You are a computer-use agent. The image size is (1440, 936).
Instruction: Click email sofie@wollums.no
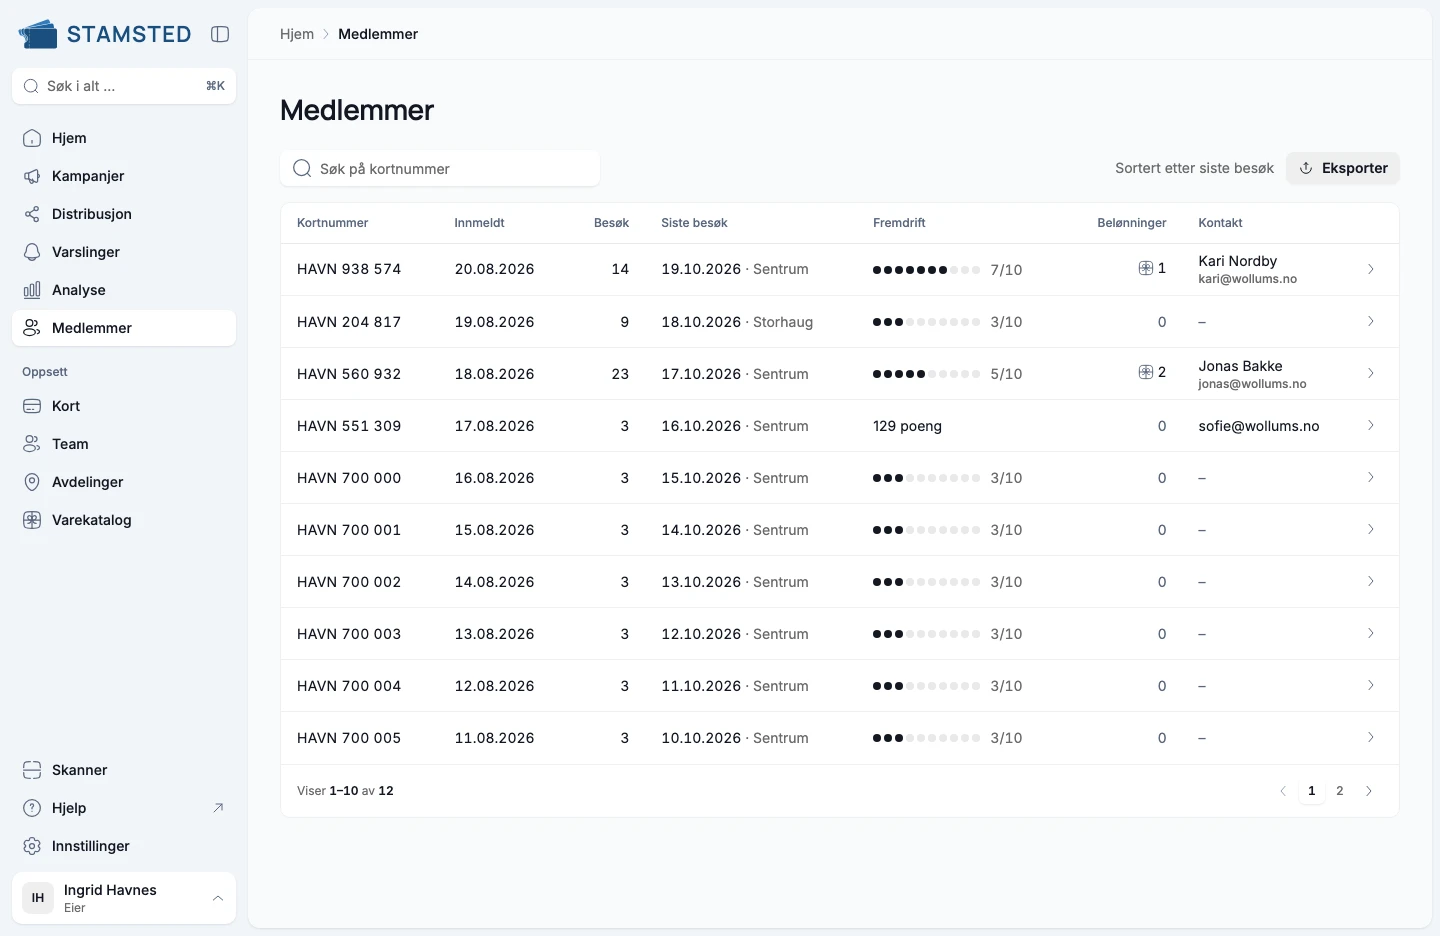point(1258,426)
